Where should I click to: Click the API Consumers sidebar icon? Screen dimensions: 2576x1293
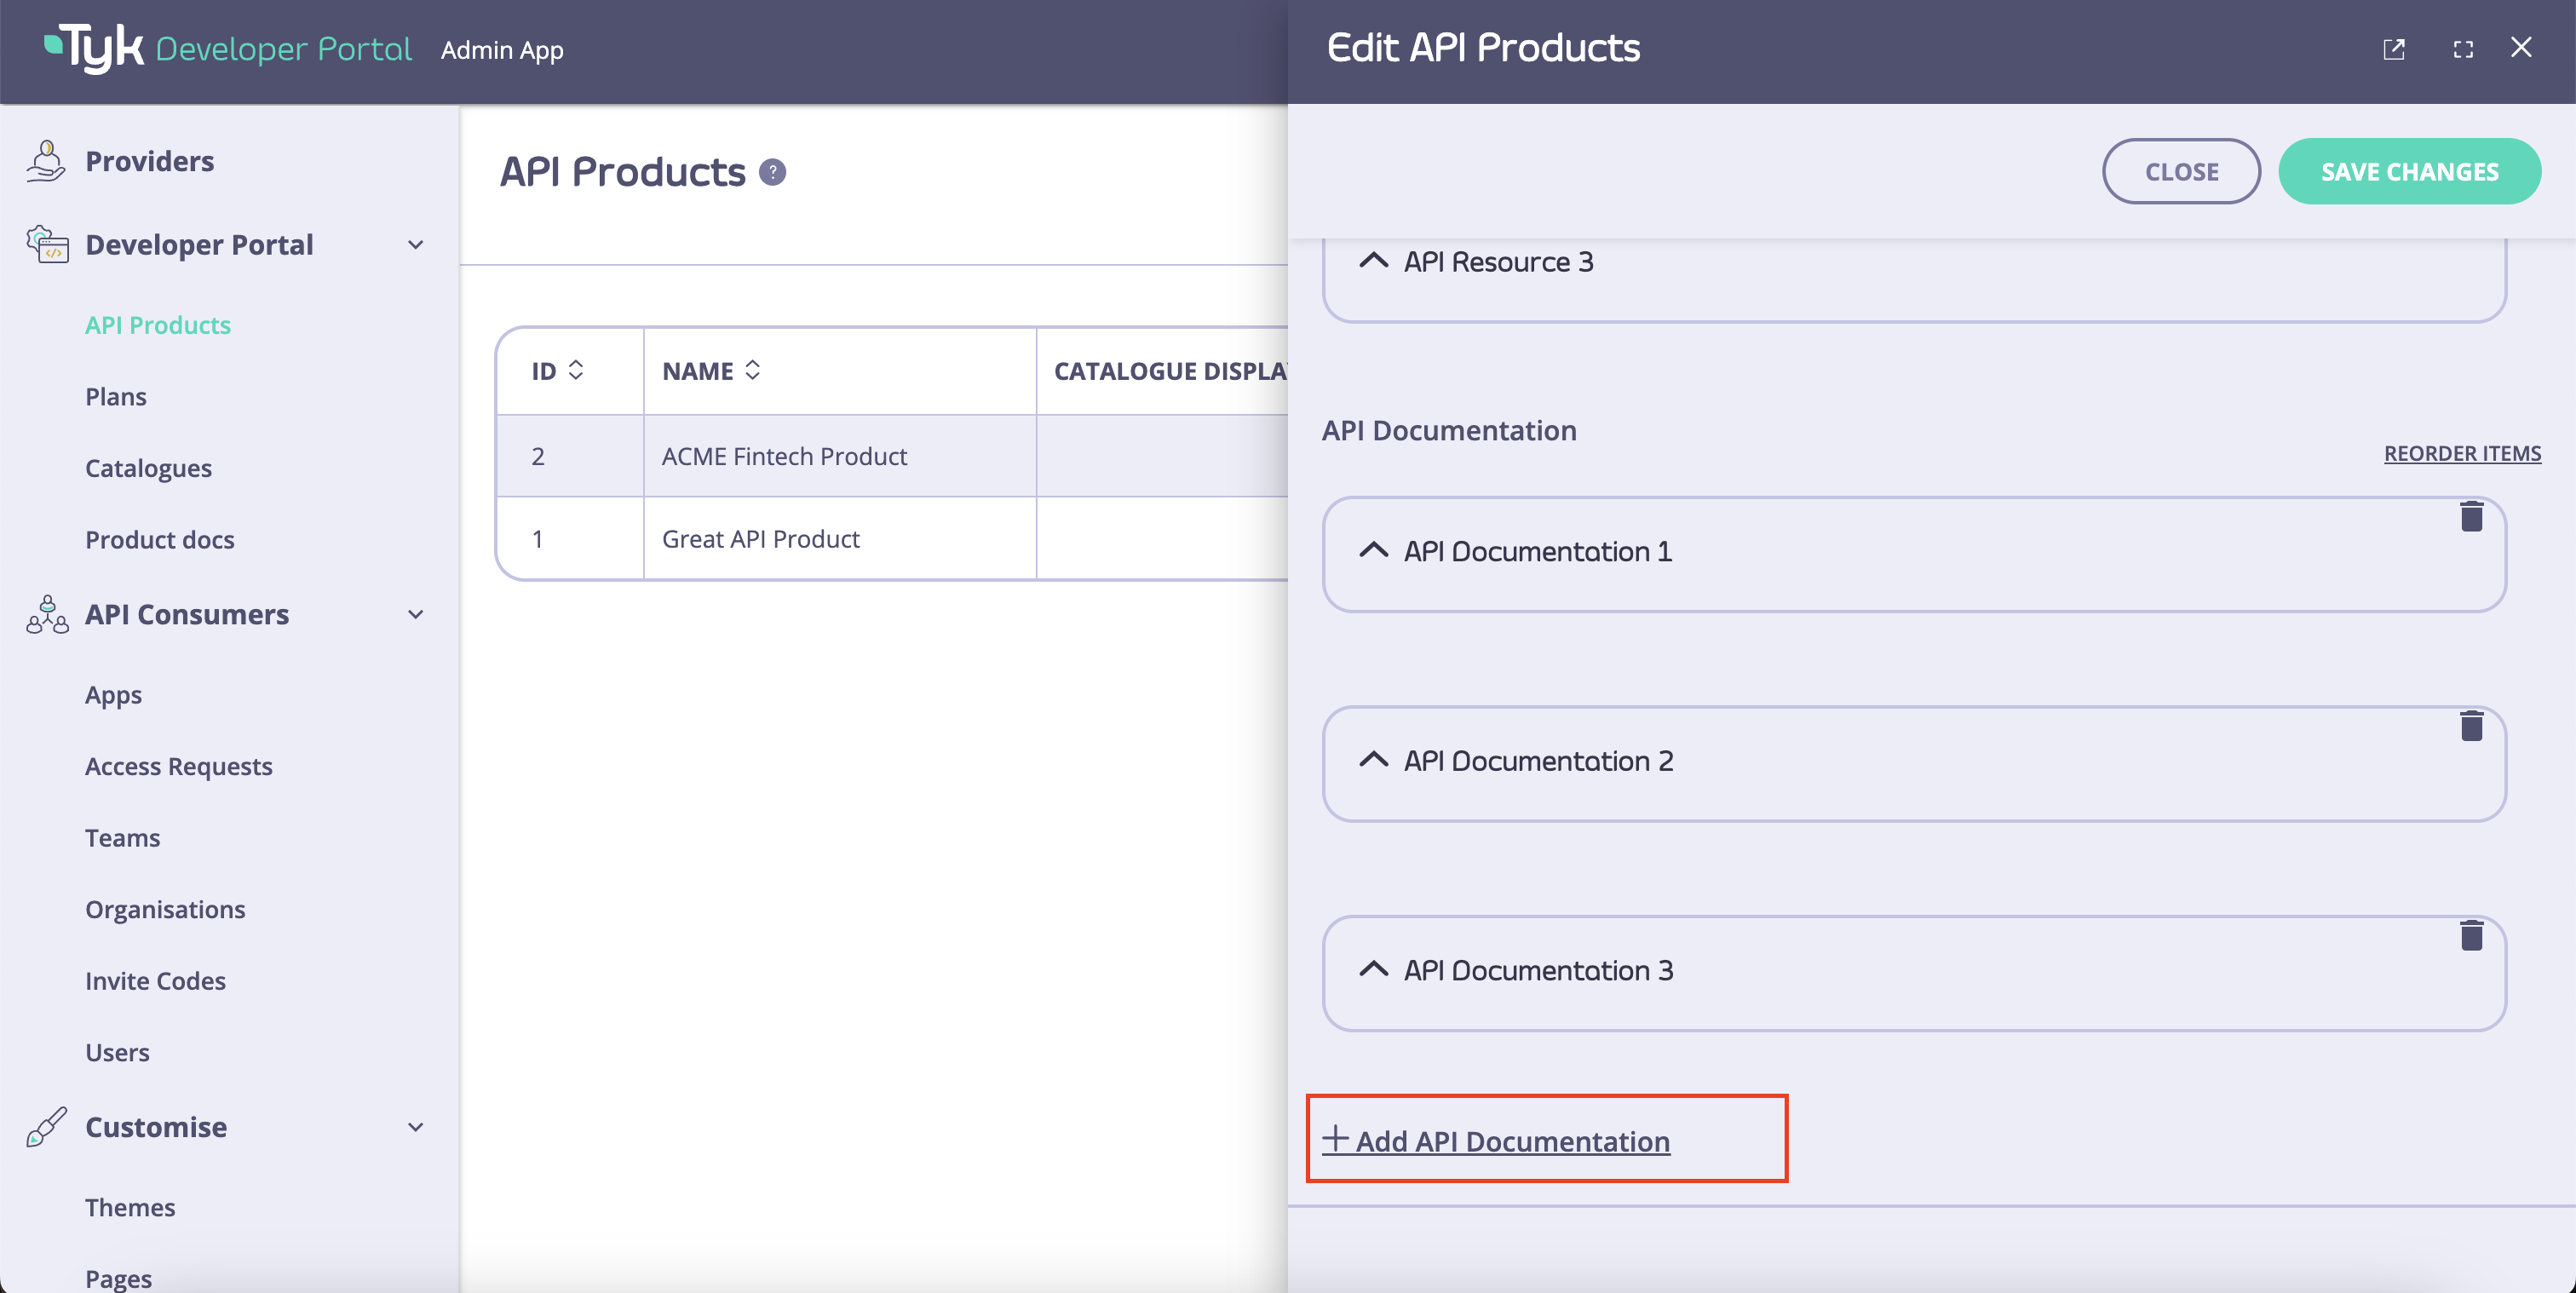46,614
